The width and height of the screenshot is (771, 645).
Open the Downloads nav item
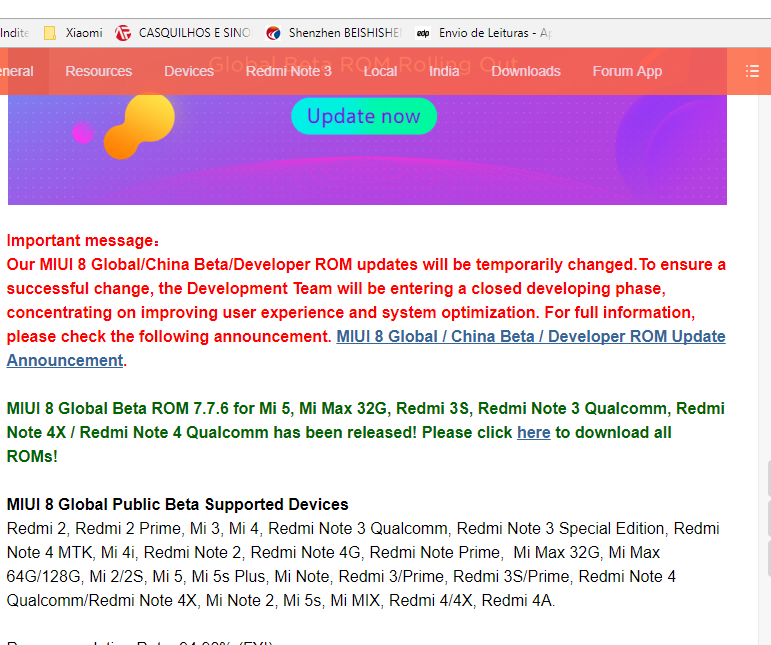[x=525, y=71]
